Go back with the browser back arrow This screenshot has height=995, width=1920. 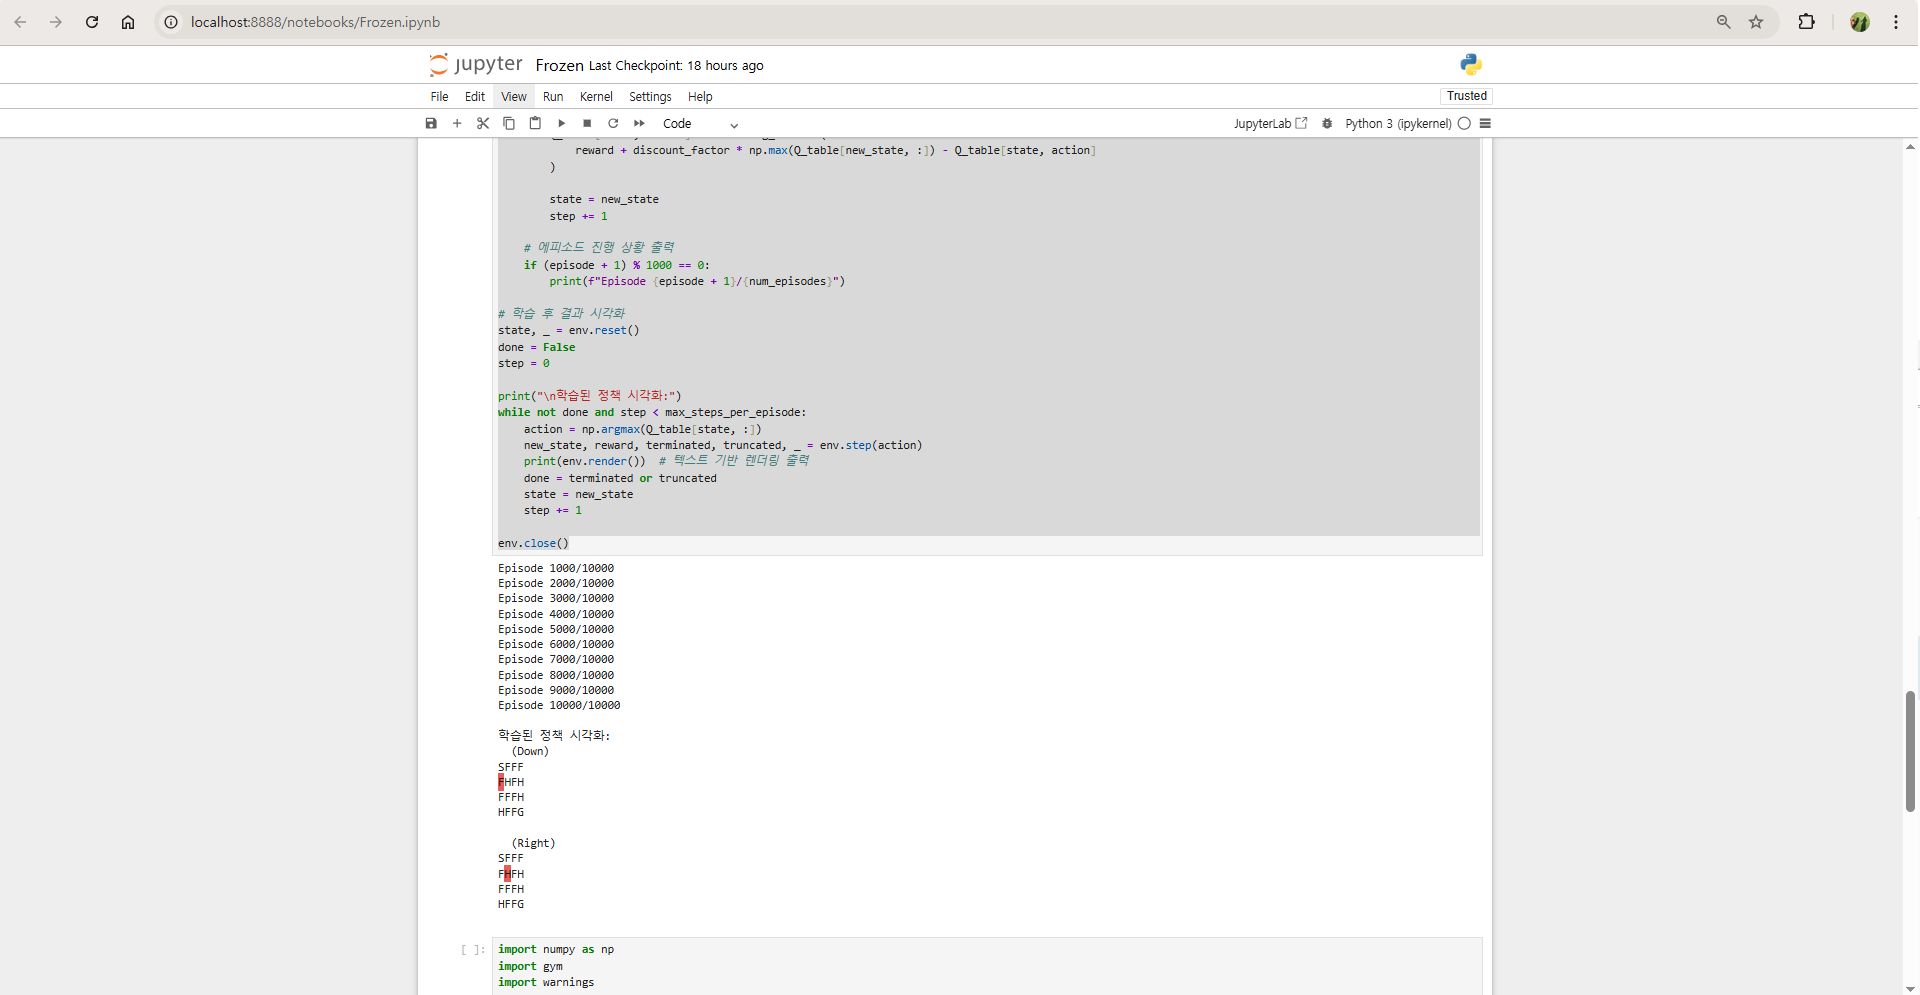coord(20,22)
